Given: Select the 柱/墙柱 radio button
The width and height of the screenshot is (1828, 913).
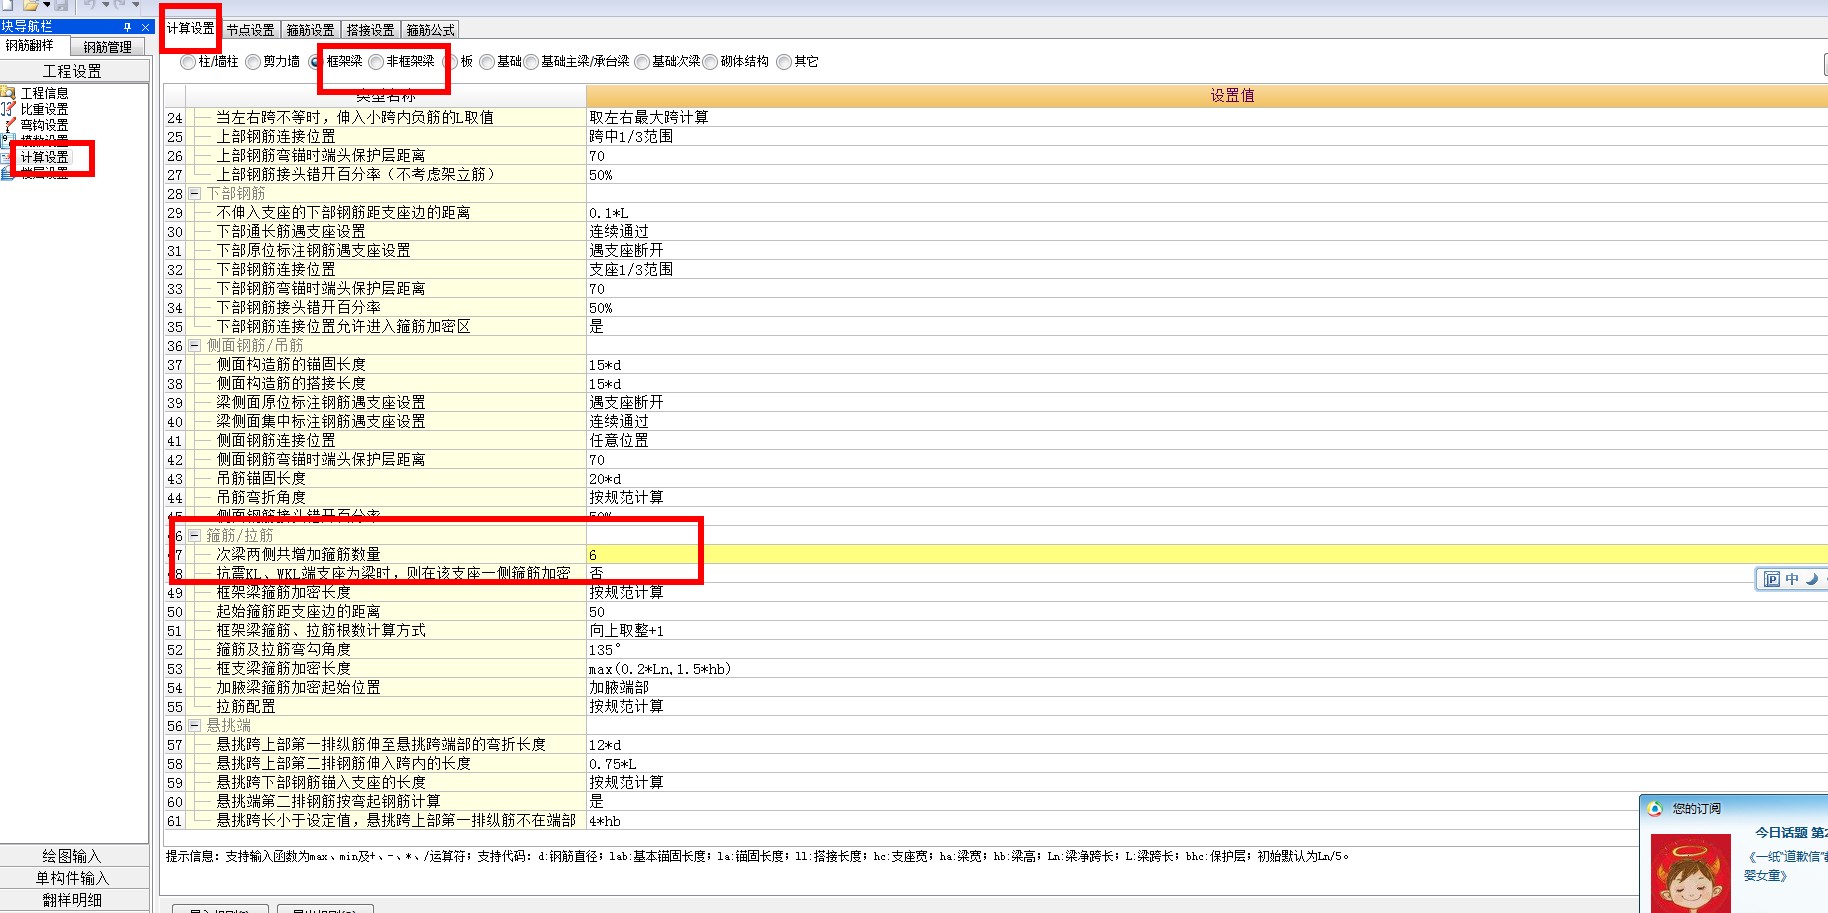Looking at the screenshot, I should click(x=188, y=62).
